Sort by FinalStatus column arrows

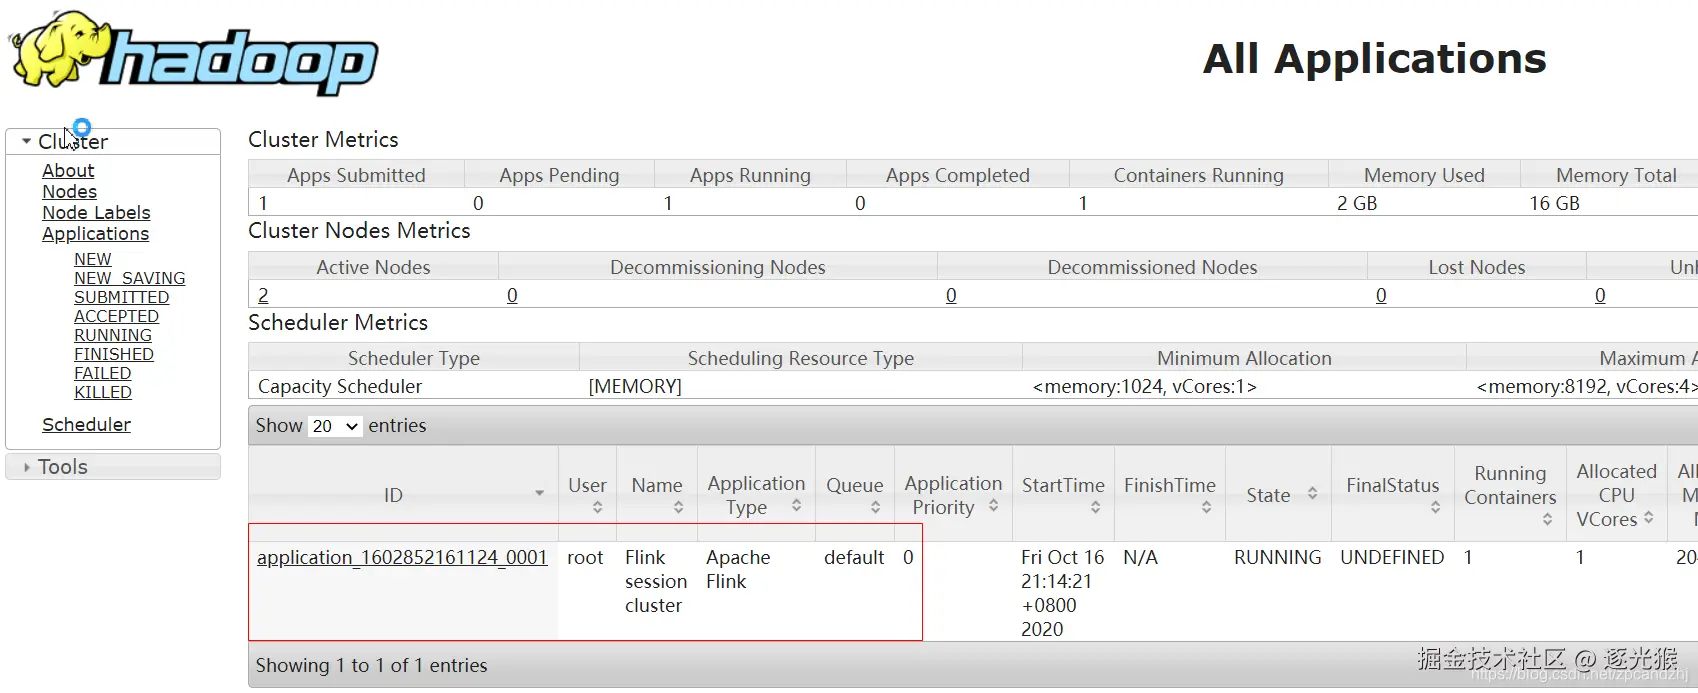pyautogui.click(x=1435, y=508)
